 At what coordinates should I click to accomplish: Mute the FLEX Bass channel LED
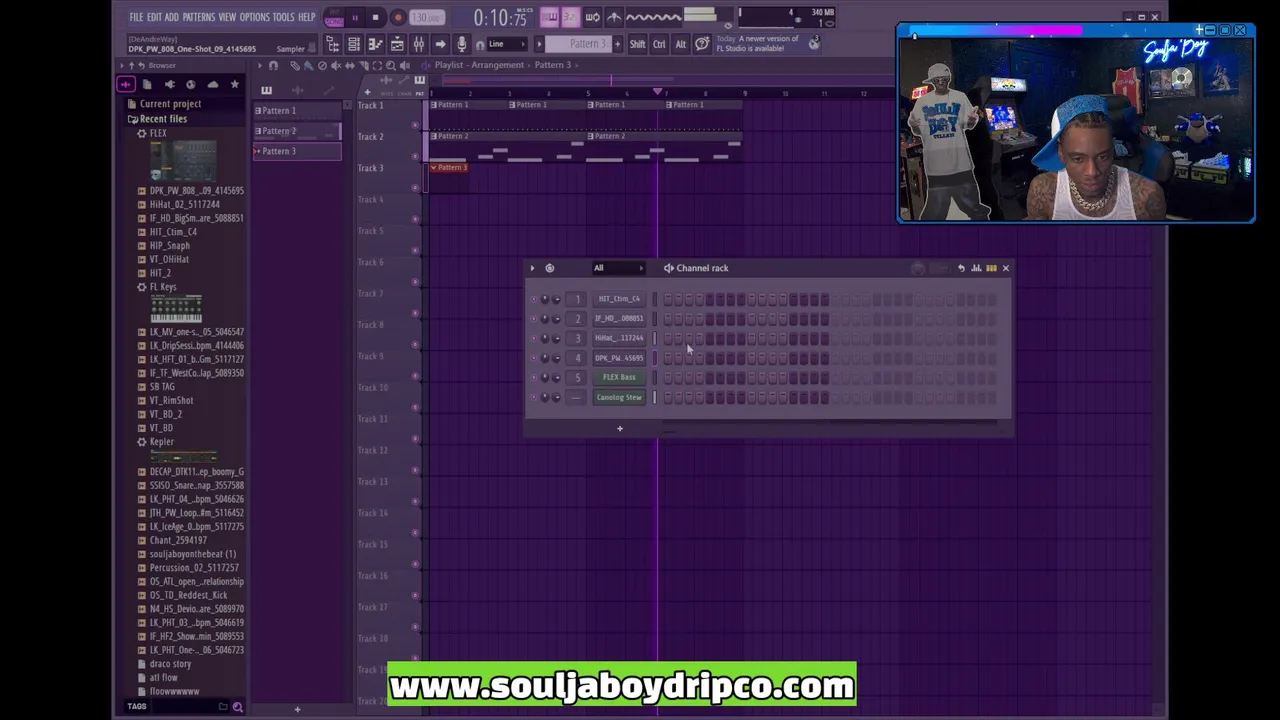pos(533,377)
